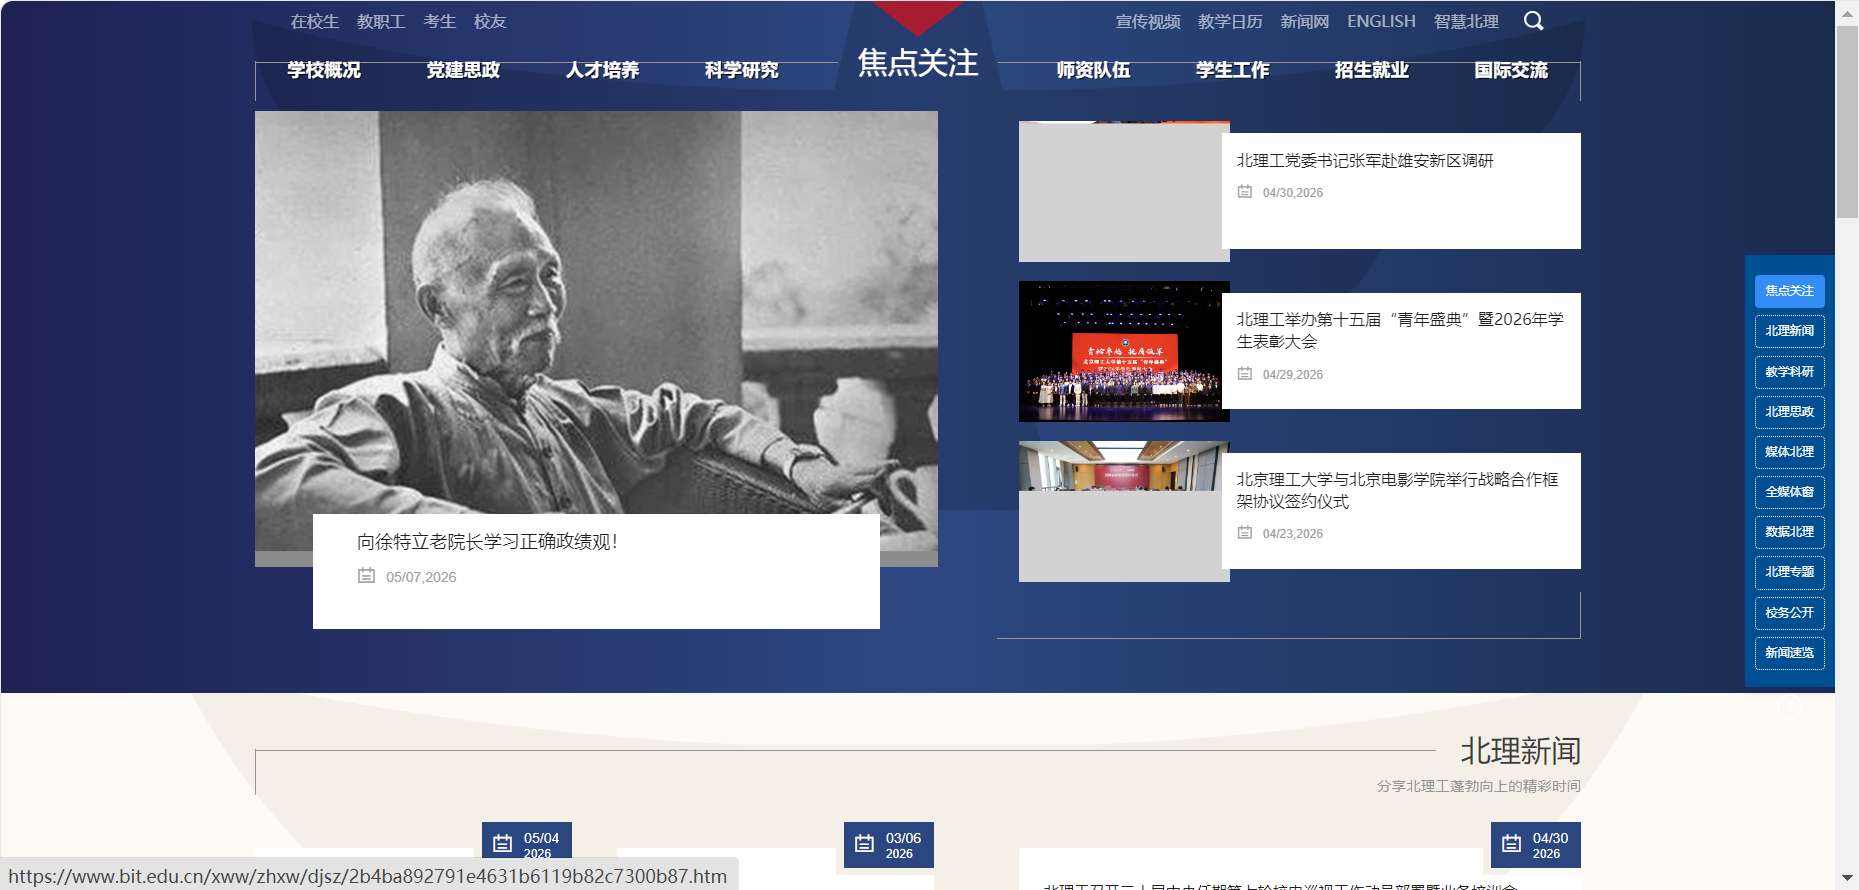Open 科学研究 navigation menu
Viewport: 1859px width, 890px height.
(x=741, y=70)
